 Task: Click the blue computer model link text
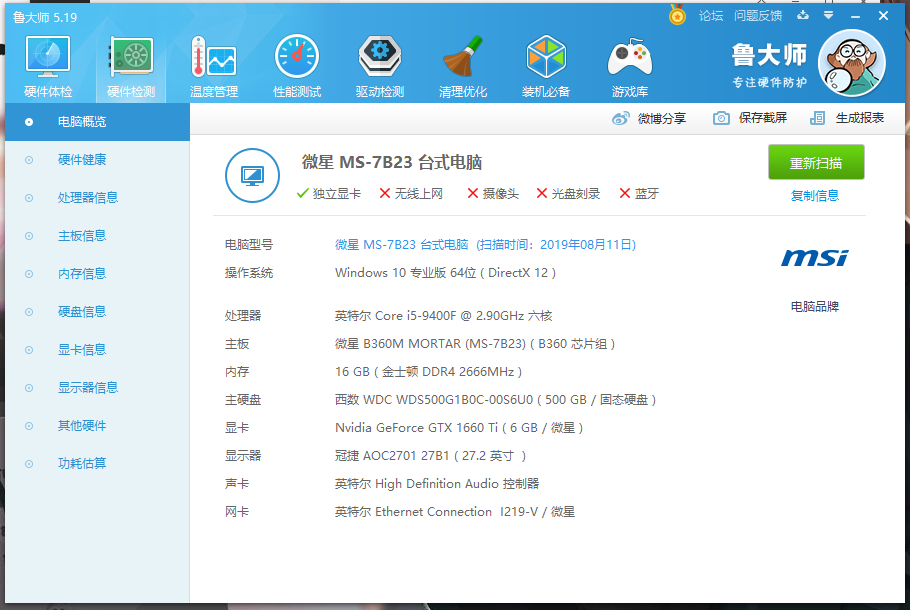485,245
